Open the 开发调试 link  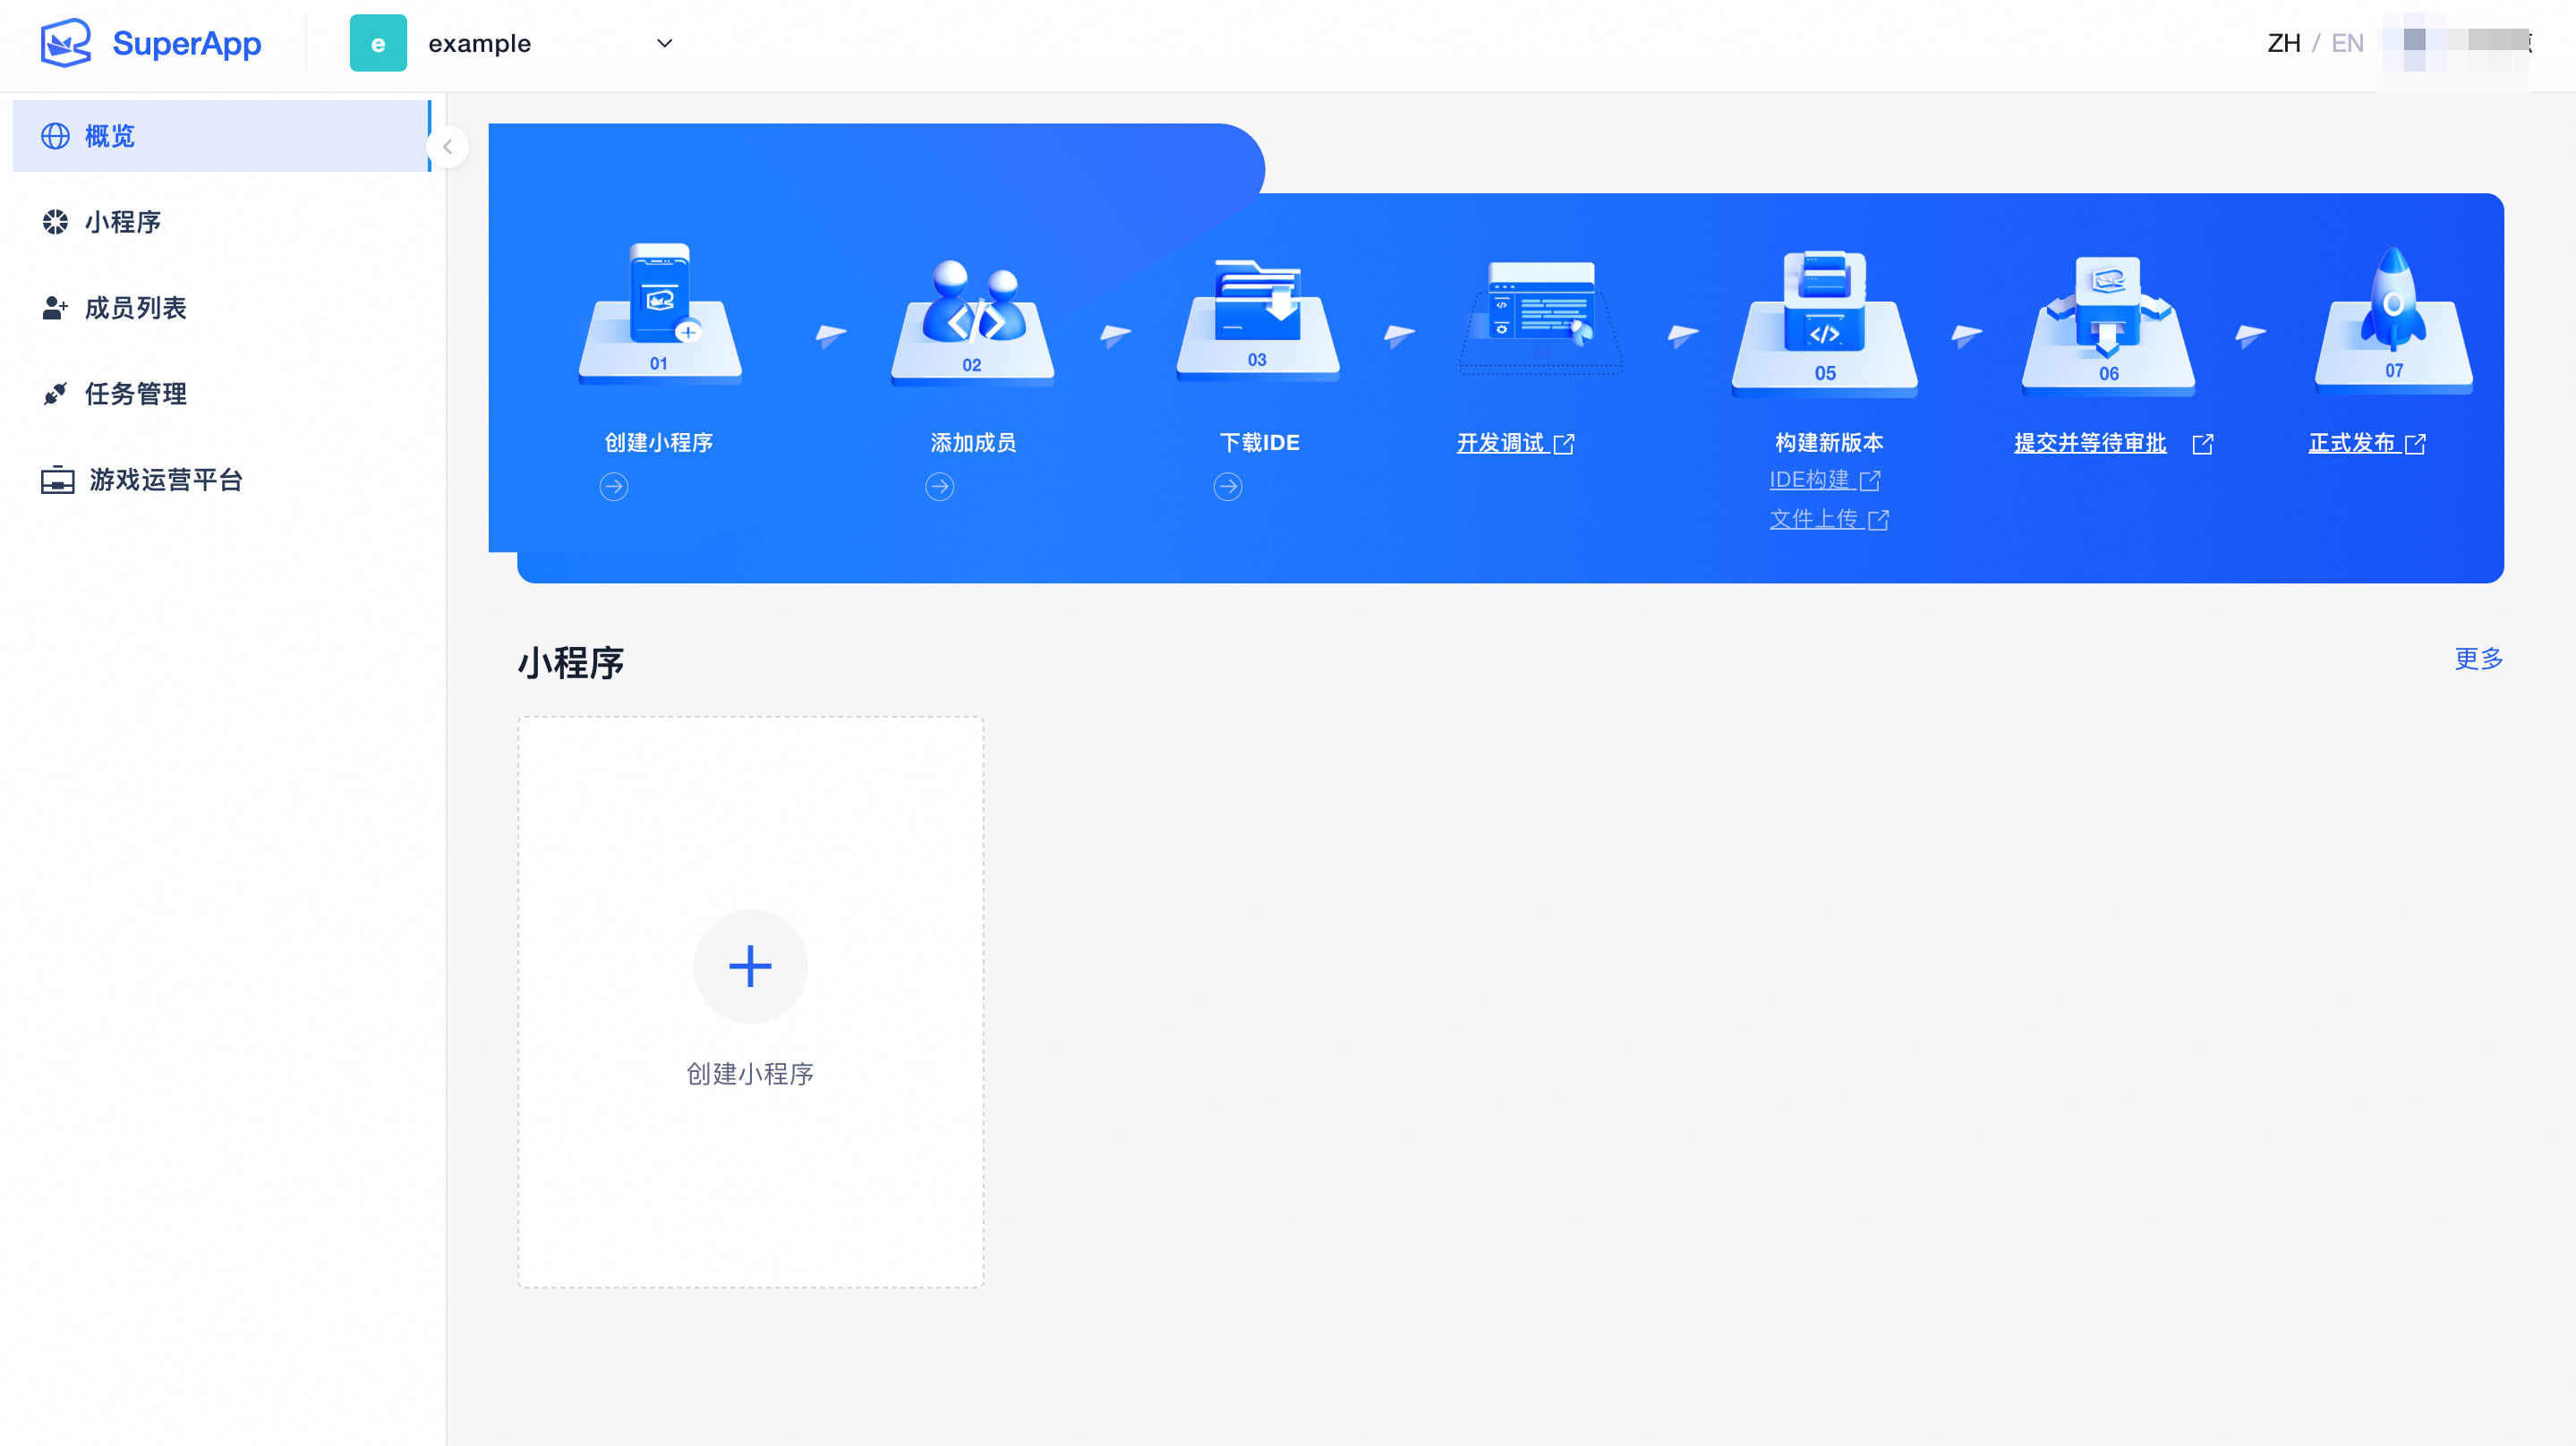[1501, 443]
